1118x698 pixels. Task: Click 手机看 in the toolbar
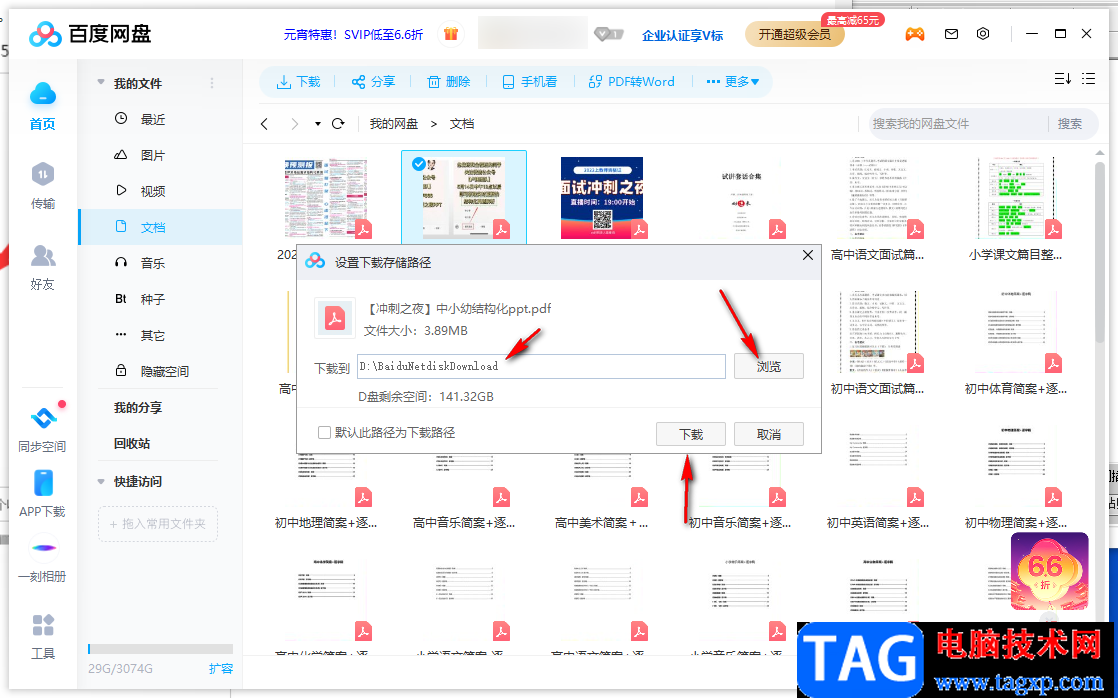coord(529,82)
